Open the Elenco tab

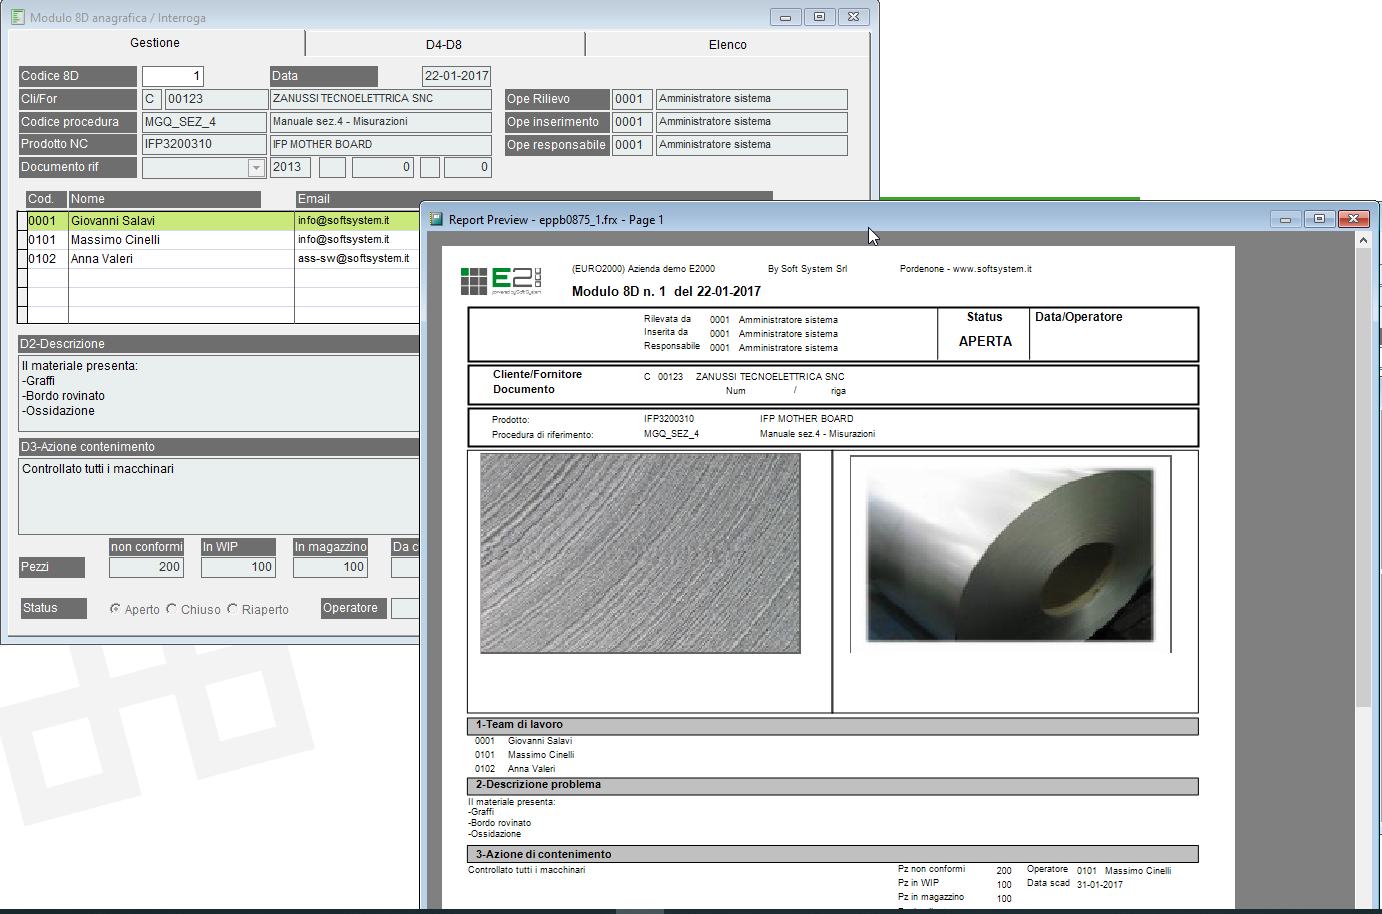(727, 44)
